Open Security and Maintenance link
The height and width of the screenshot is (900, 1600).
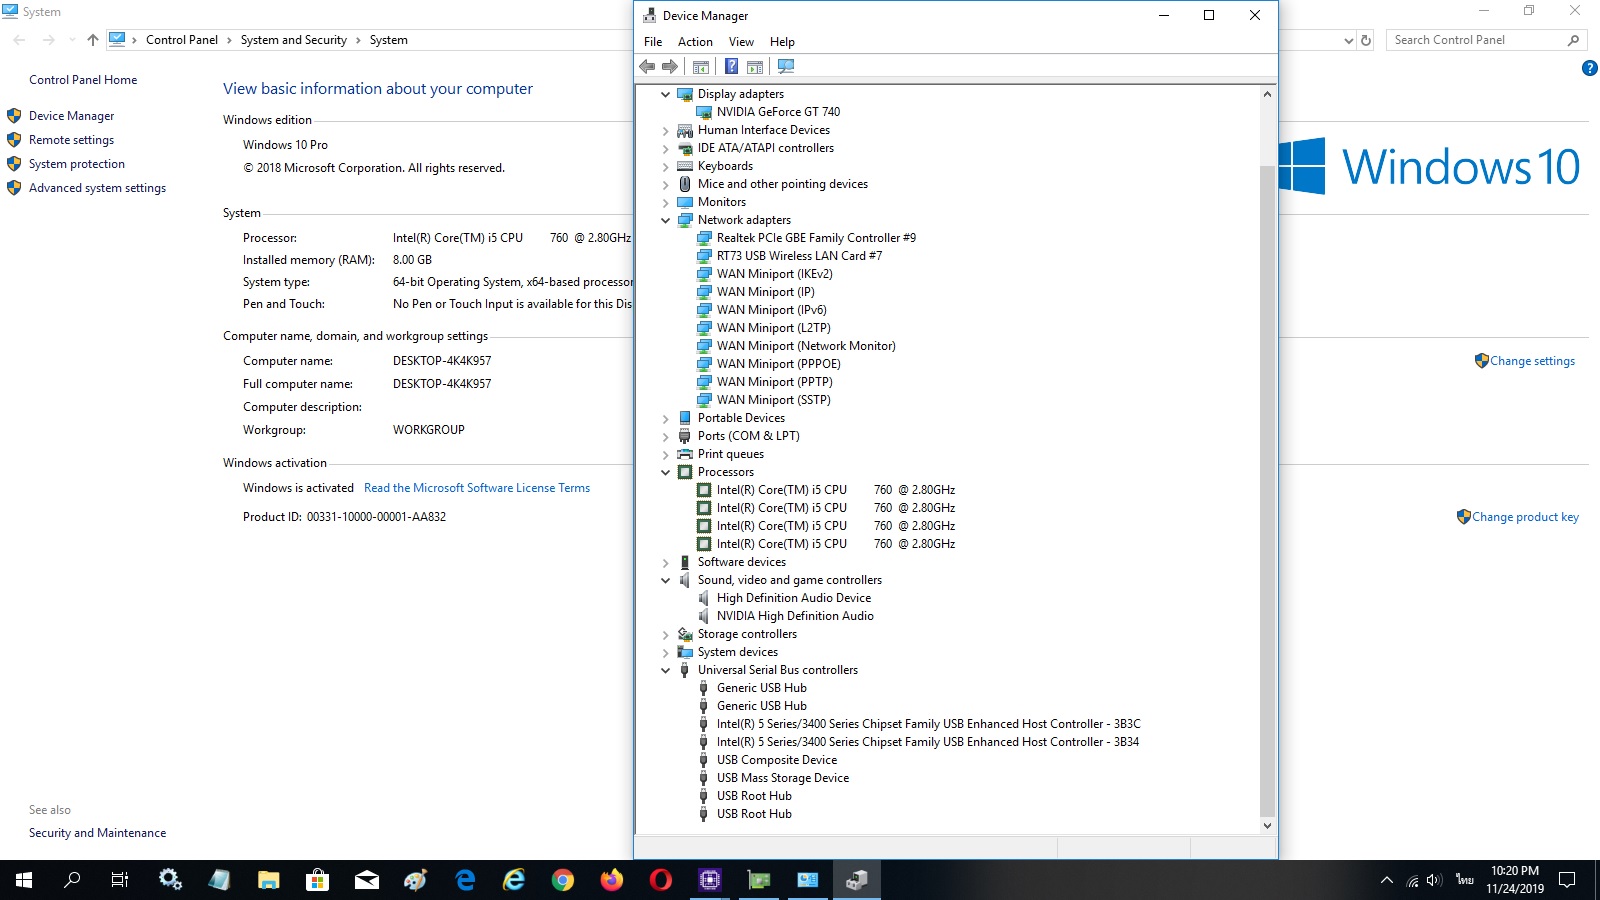97,833
